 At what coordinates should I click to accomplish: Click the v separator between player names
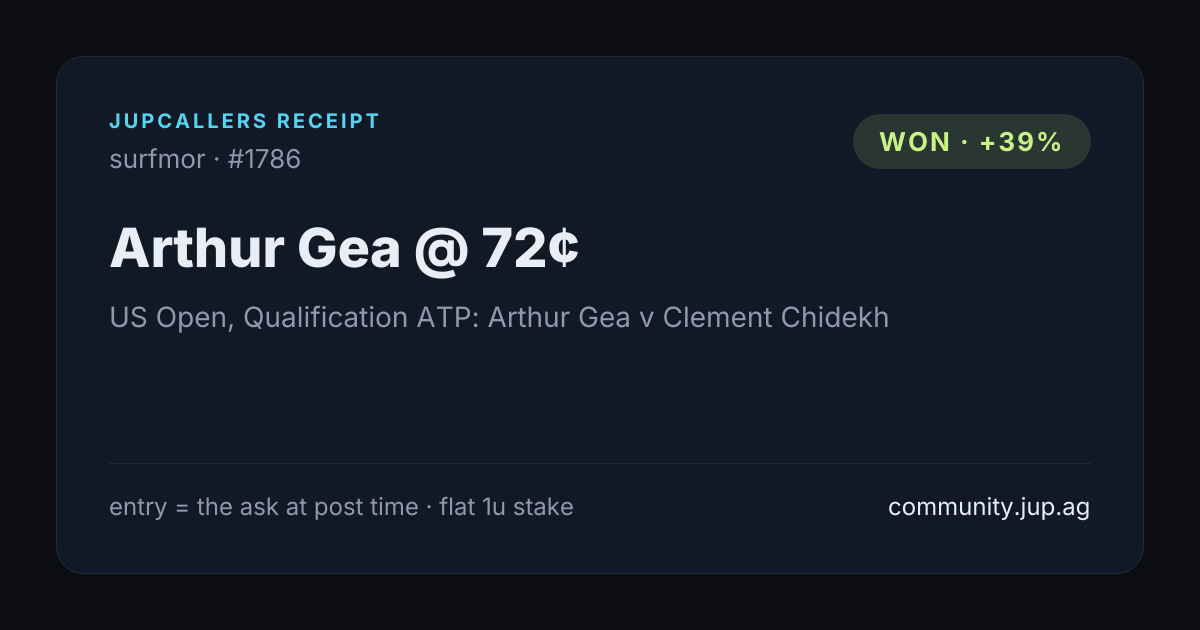tap(647, 319)
